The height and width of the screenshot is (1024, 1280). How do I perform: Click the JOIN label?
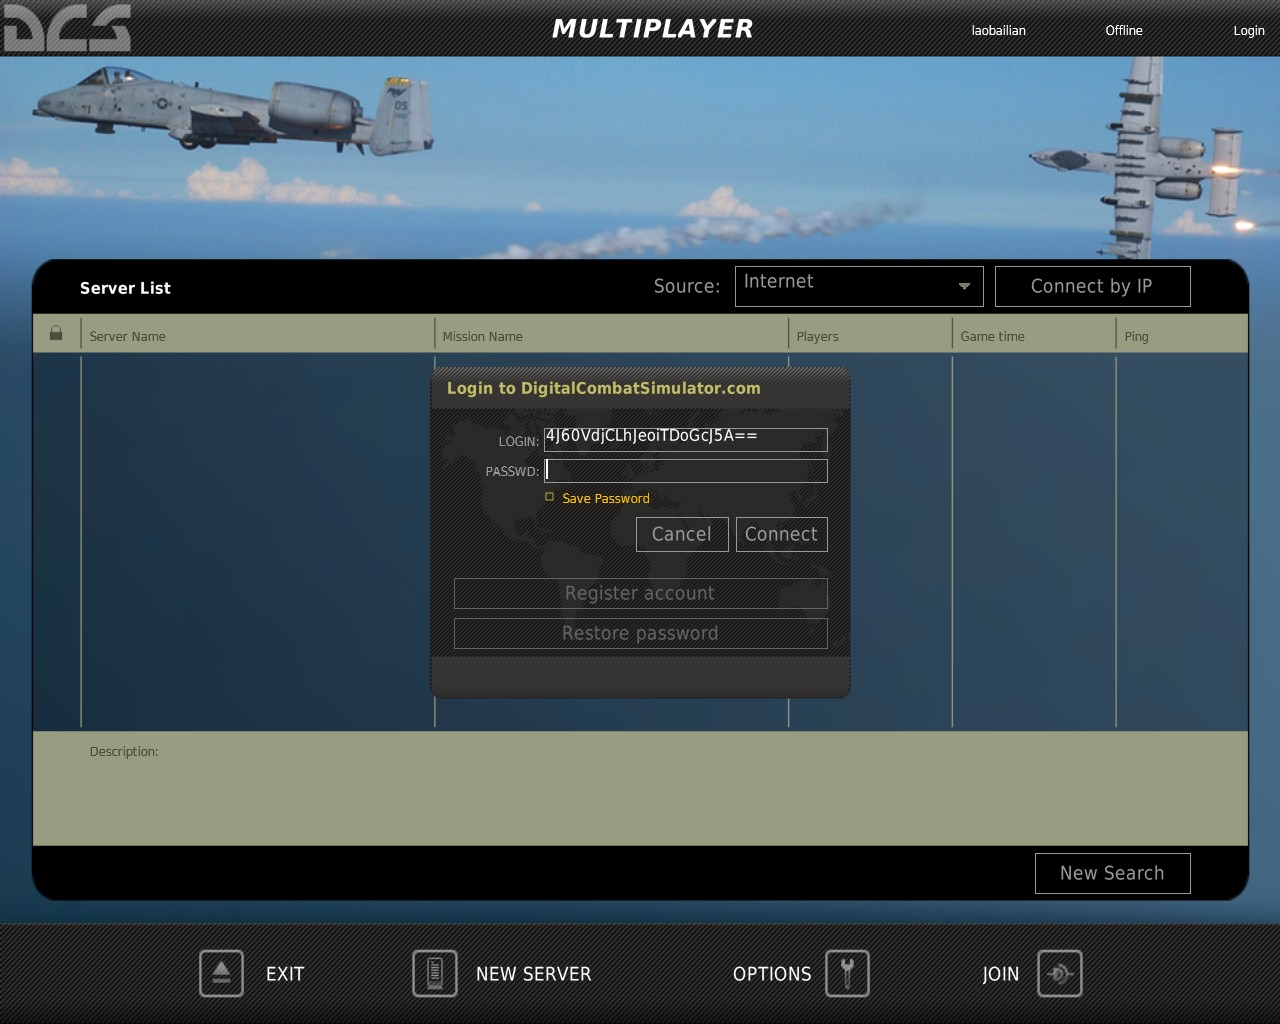1000,974
